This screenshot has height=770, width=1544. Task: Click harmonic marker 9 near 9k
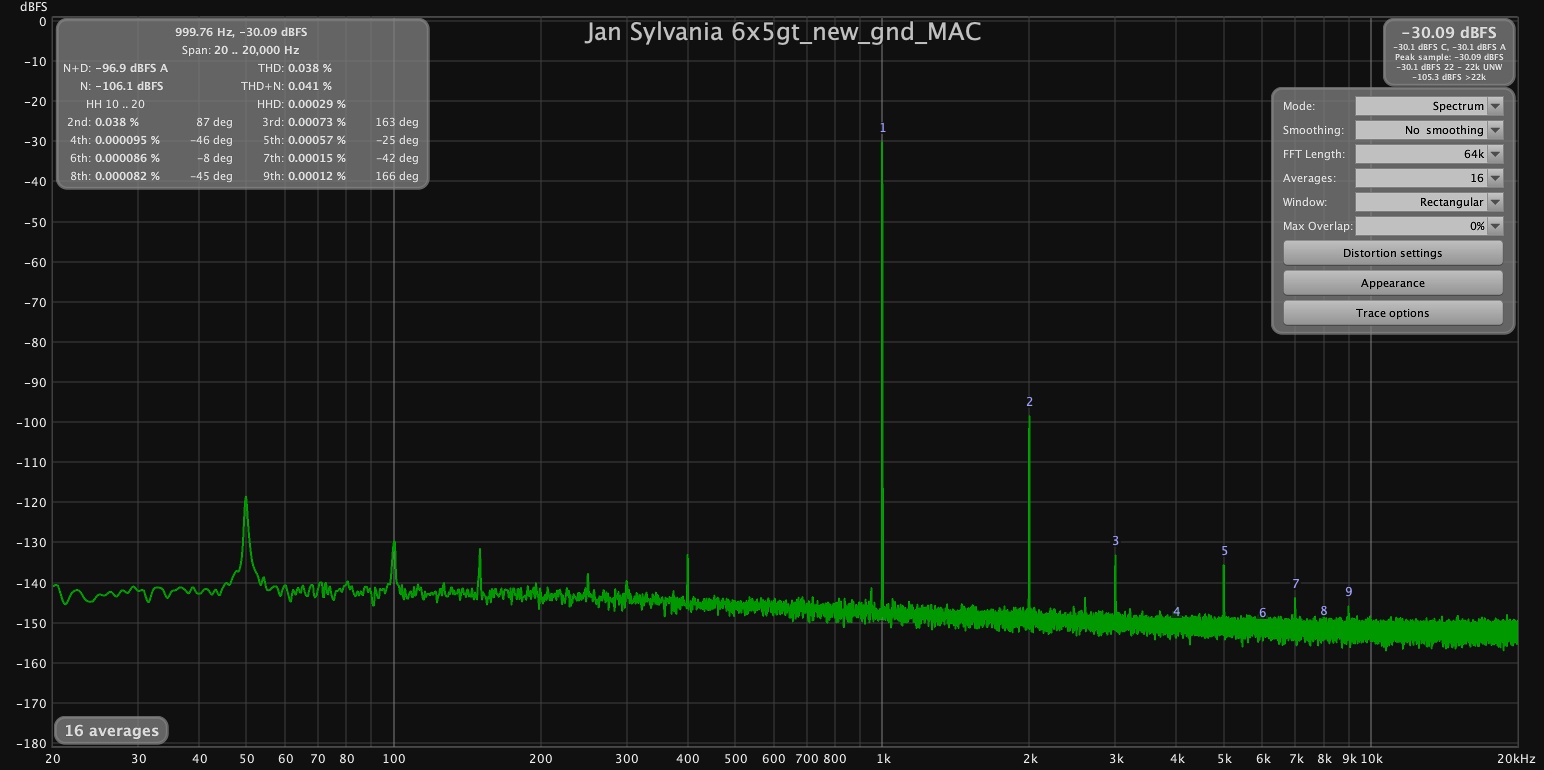[x=1348, y=592]
